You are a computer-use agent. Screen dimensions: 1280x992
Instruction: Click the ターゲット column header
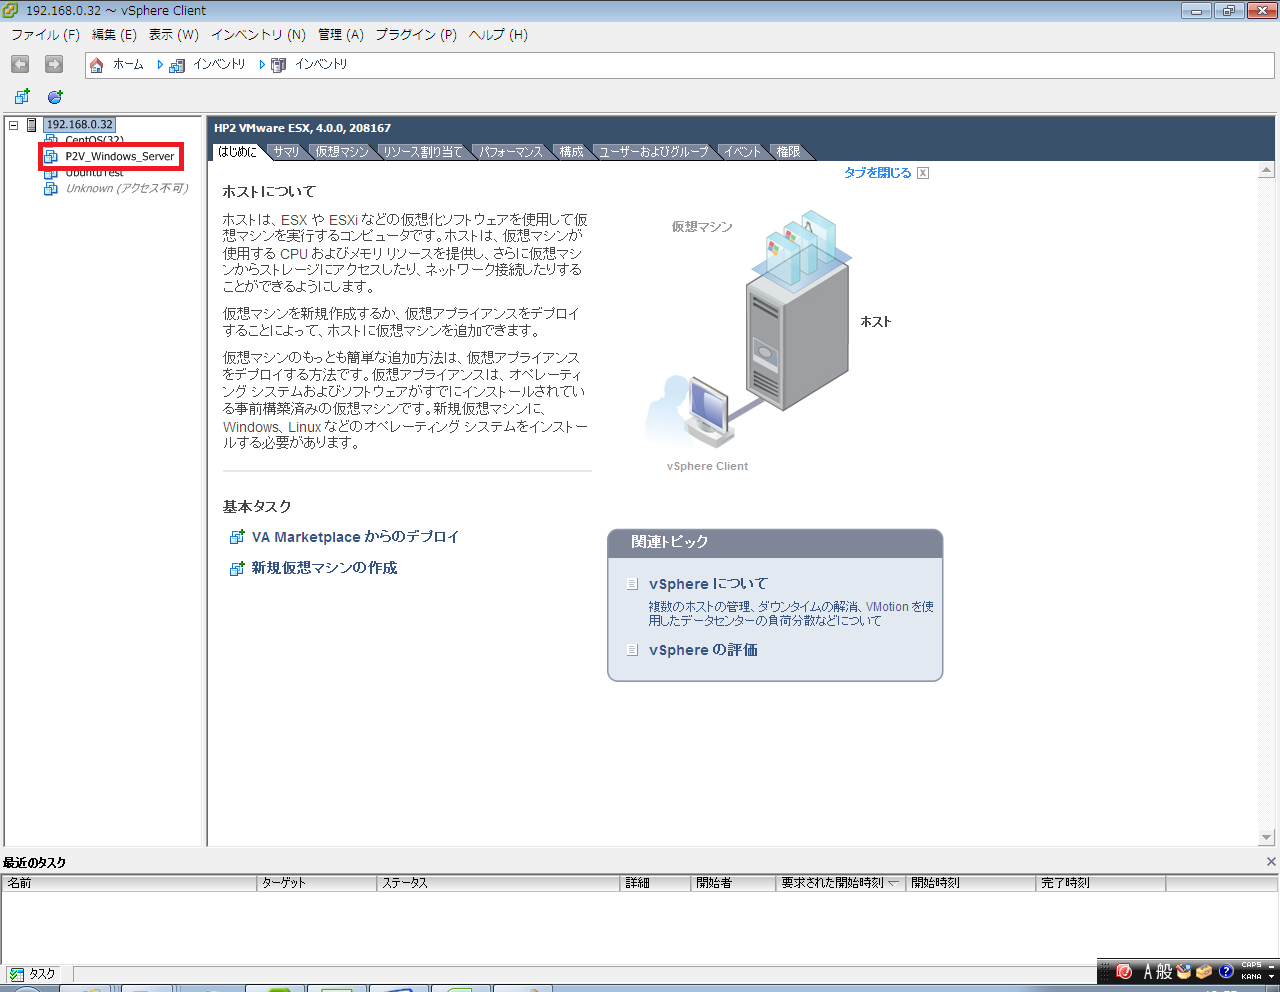click(317, 883)
